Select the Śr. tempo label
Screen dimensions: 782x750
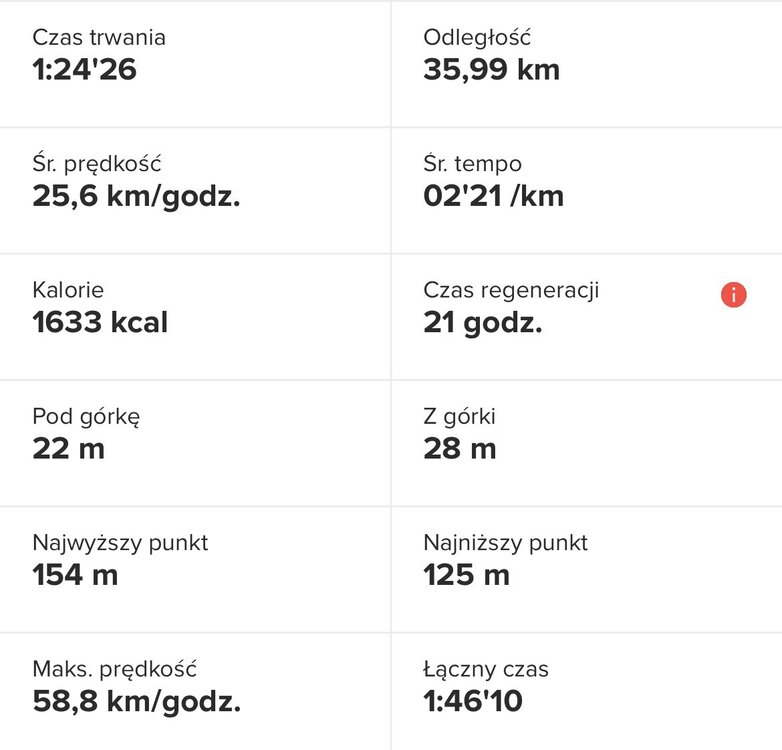pos(472,164)
